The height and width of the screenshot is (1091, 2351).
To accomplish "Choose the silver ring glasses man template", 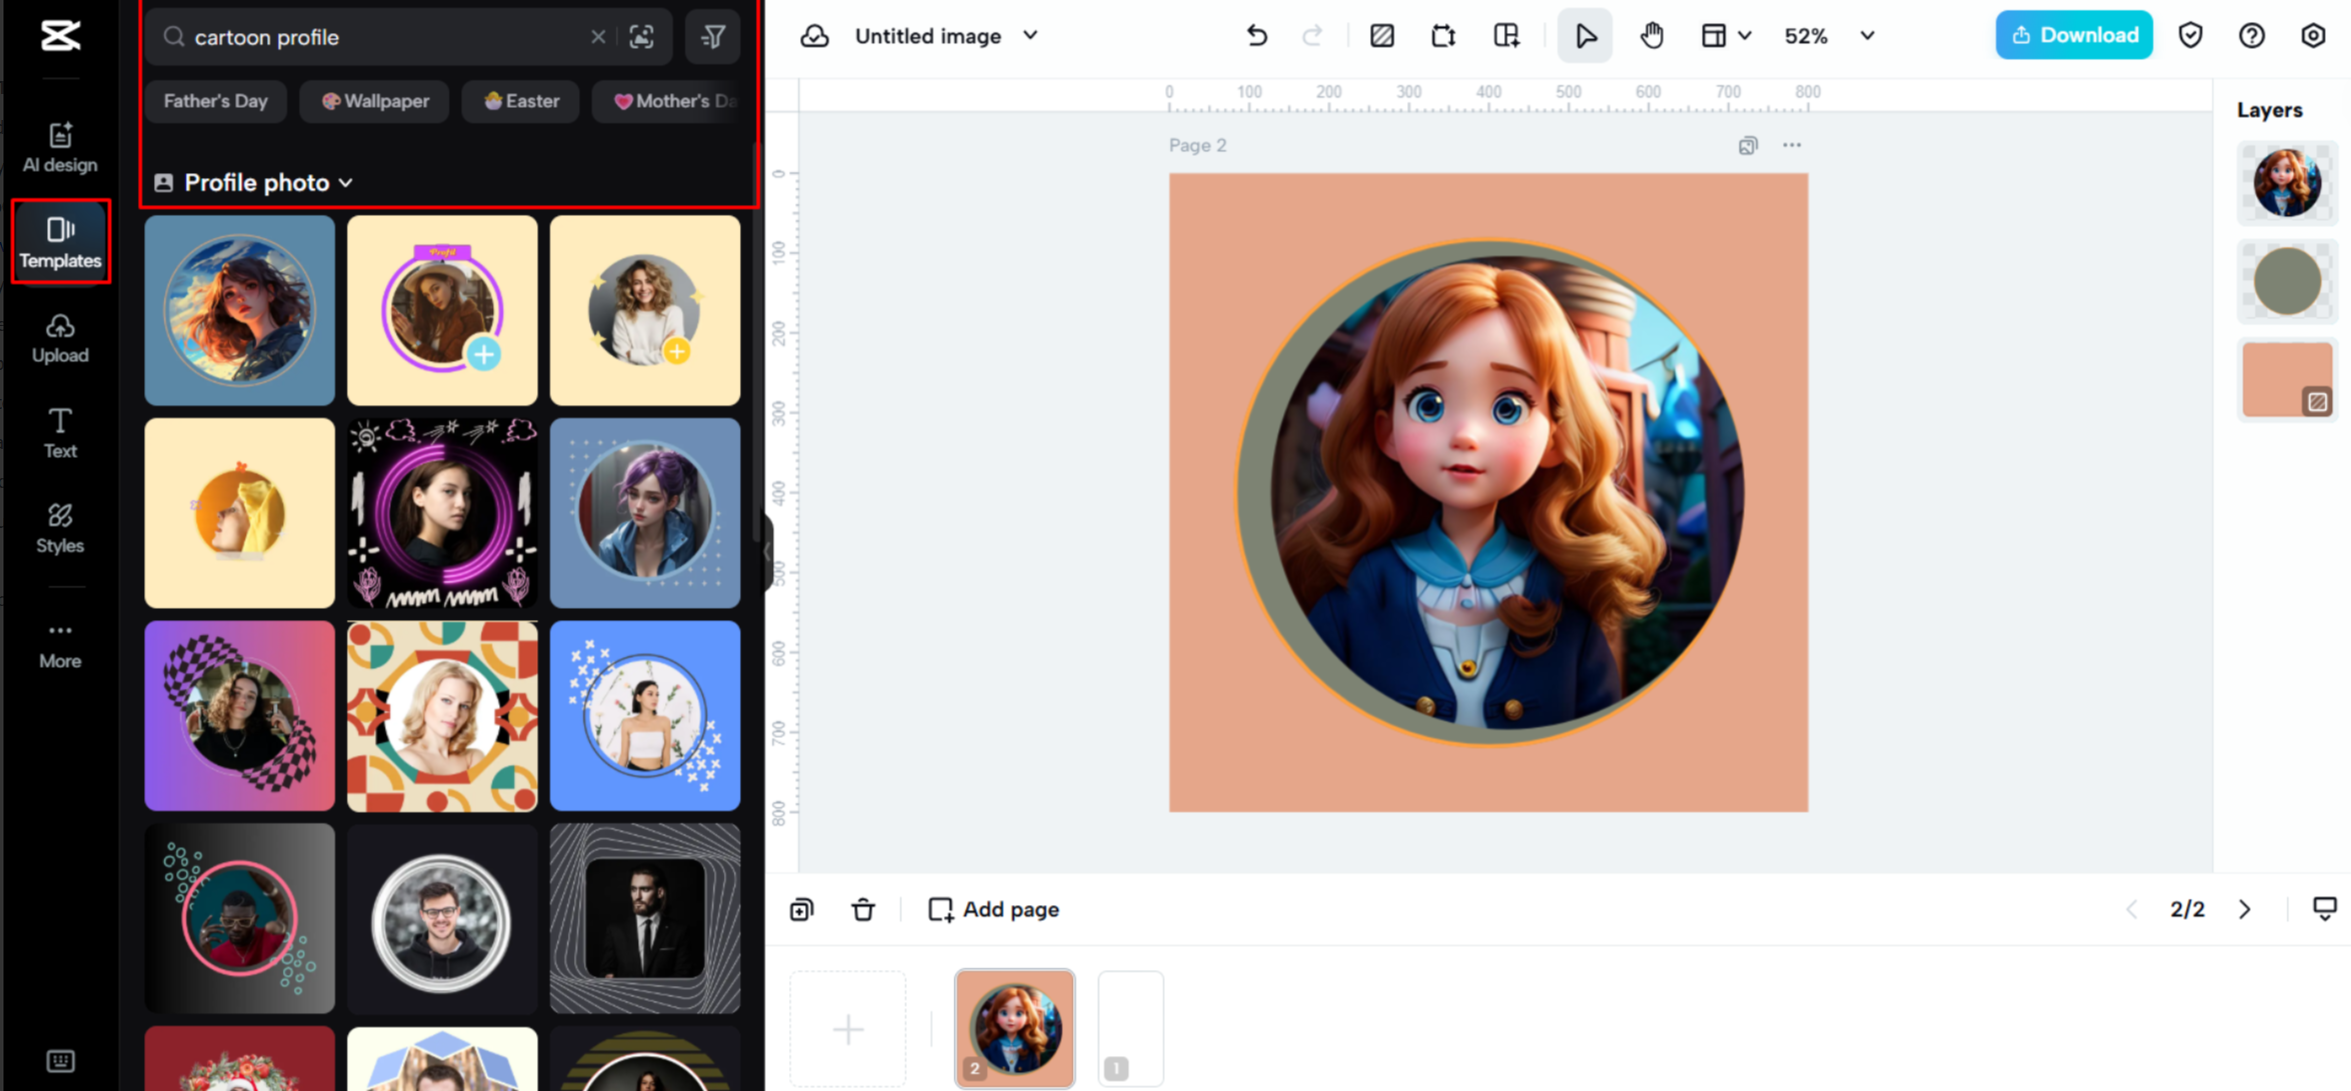I will pos(442,919).
